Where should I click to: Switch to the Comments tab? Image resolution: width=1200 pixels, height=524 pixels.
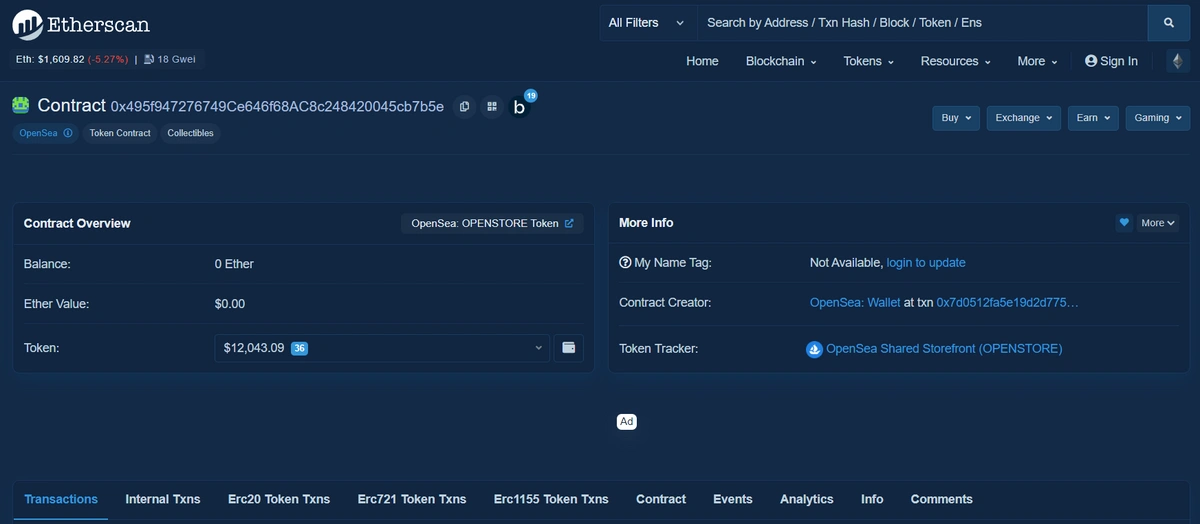(x=941, y=499)
